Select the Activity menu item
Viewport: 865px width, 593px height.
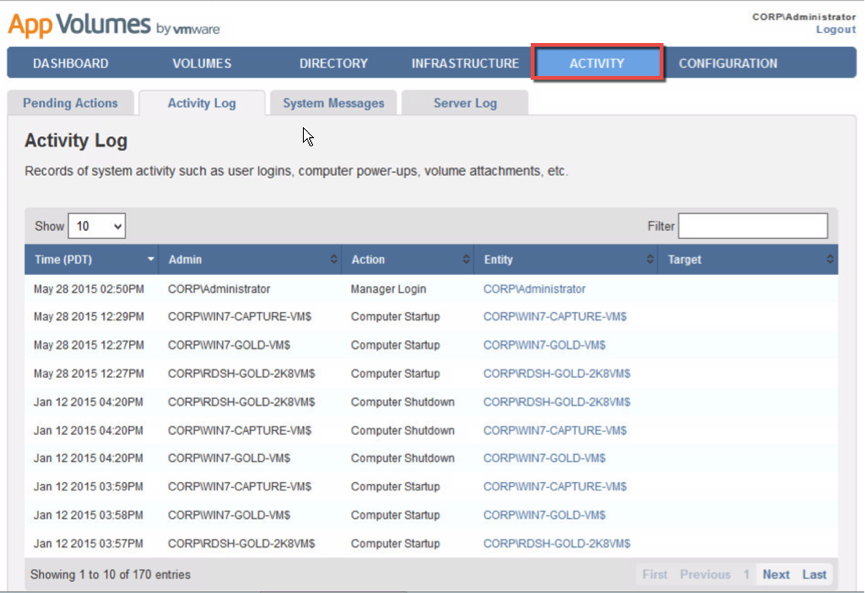pyautogui.click(x=597, y=63)
